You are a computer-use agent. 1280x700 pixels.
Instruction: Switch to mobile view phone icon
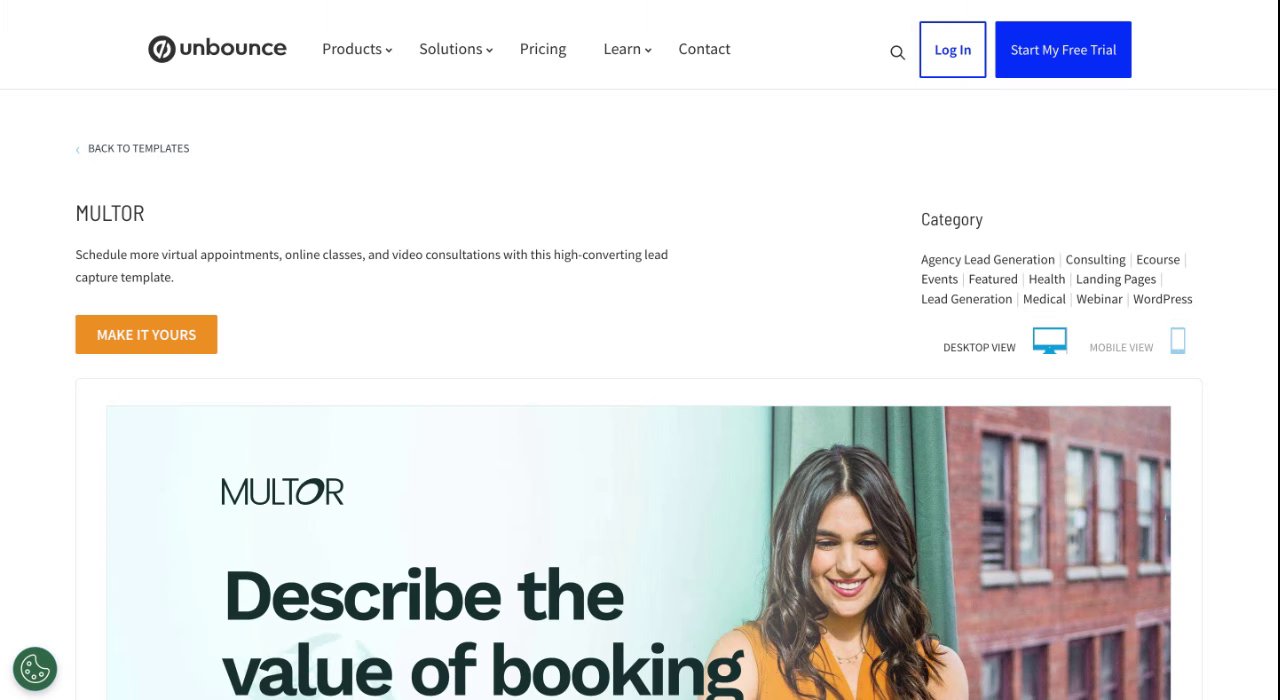[1178, 341]
